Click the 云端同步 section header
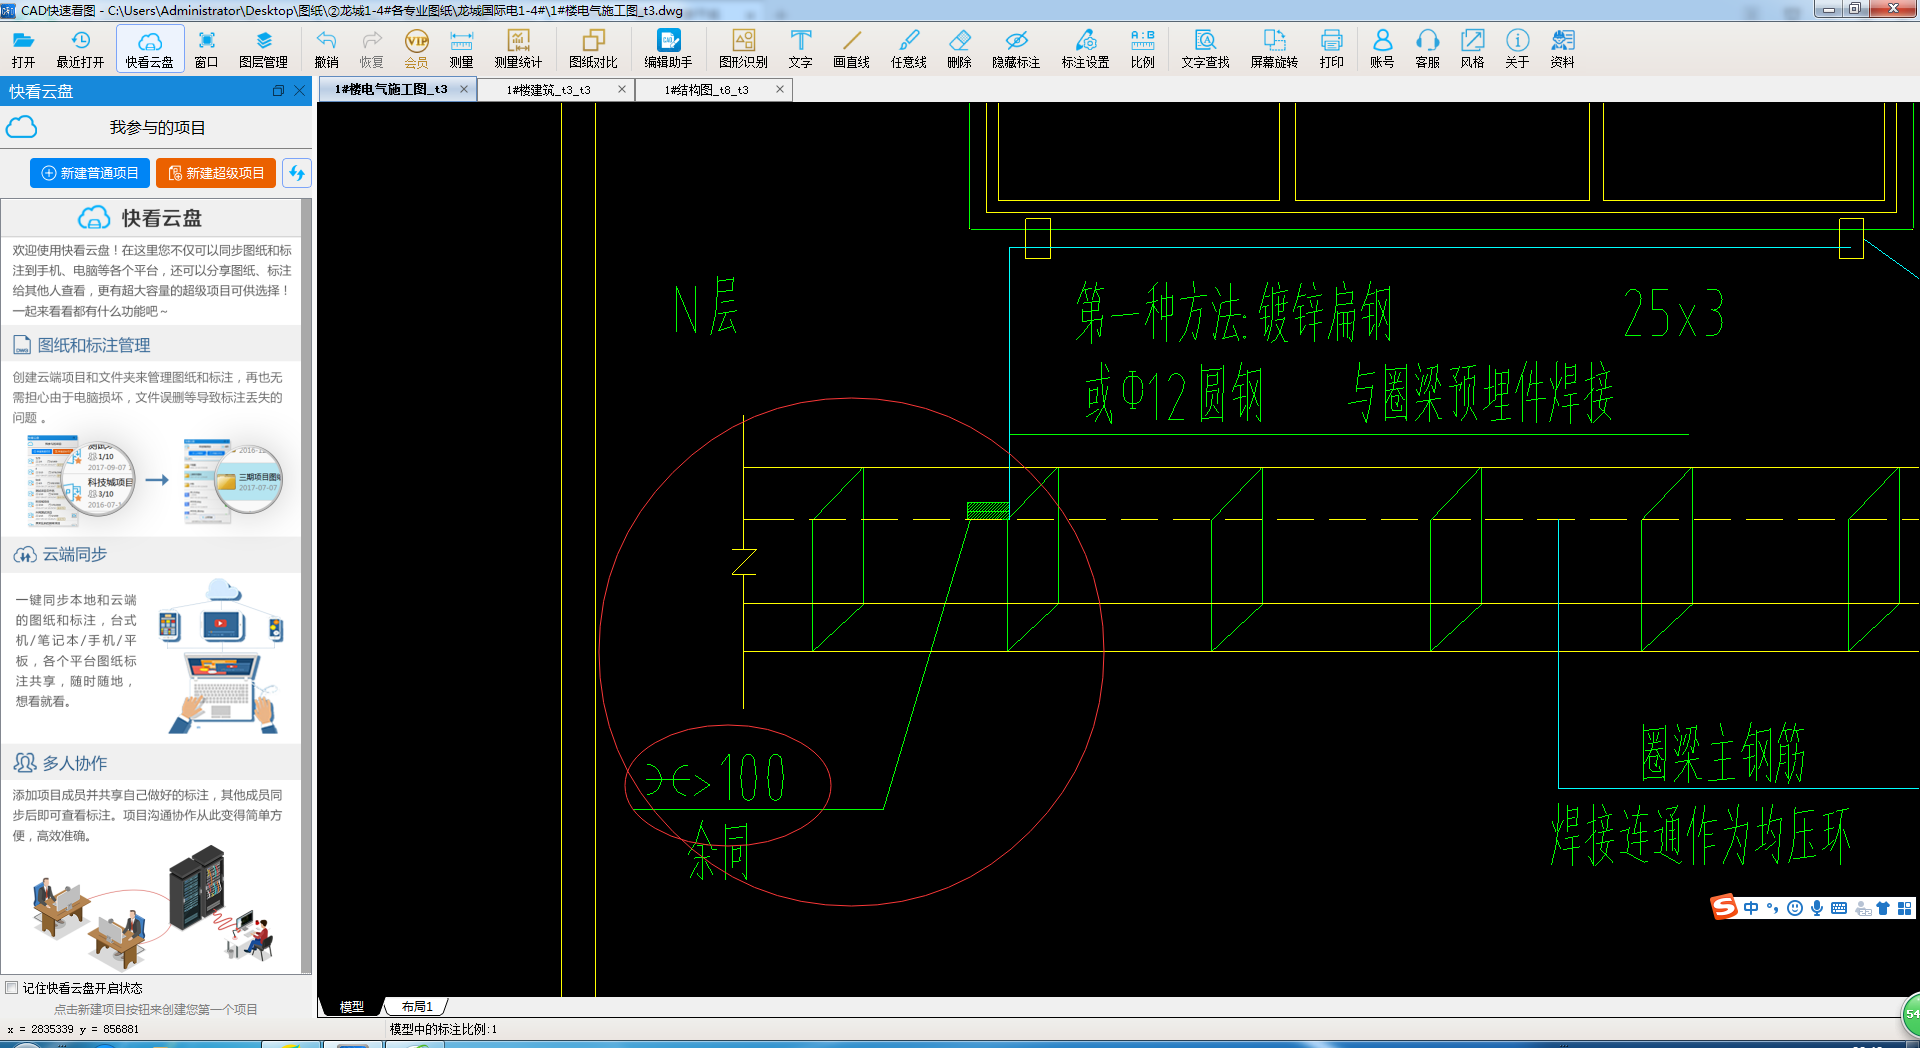The width and height of the screenshot is (1920, 1048). click(x=150, y=554)
